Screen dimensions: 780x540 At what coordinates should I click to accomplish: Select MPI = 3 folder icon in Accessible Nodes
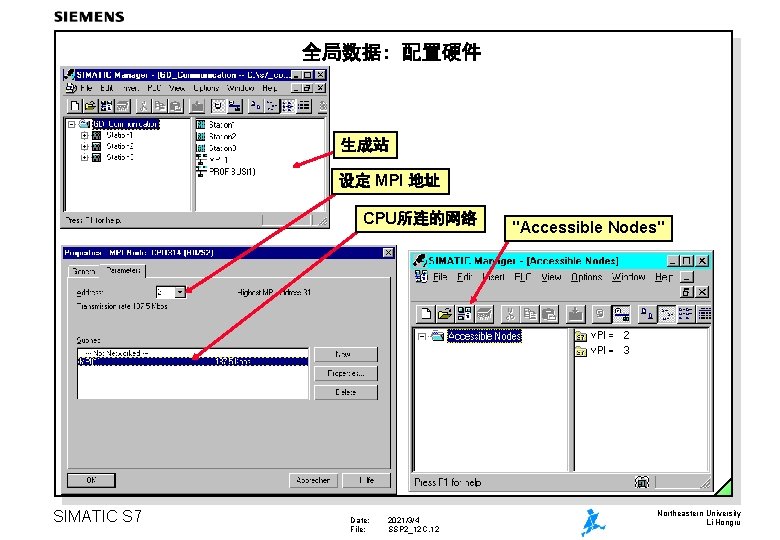pyautogui.click(x=581, y=351)
